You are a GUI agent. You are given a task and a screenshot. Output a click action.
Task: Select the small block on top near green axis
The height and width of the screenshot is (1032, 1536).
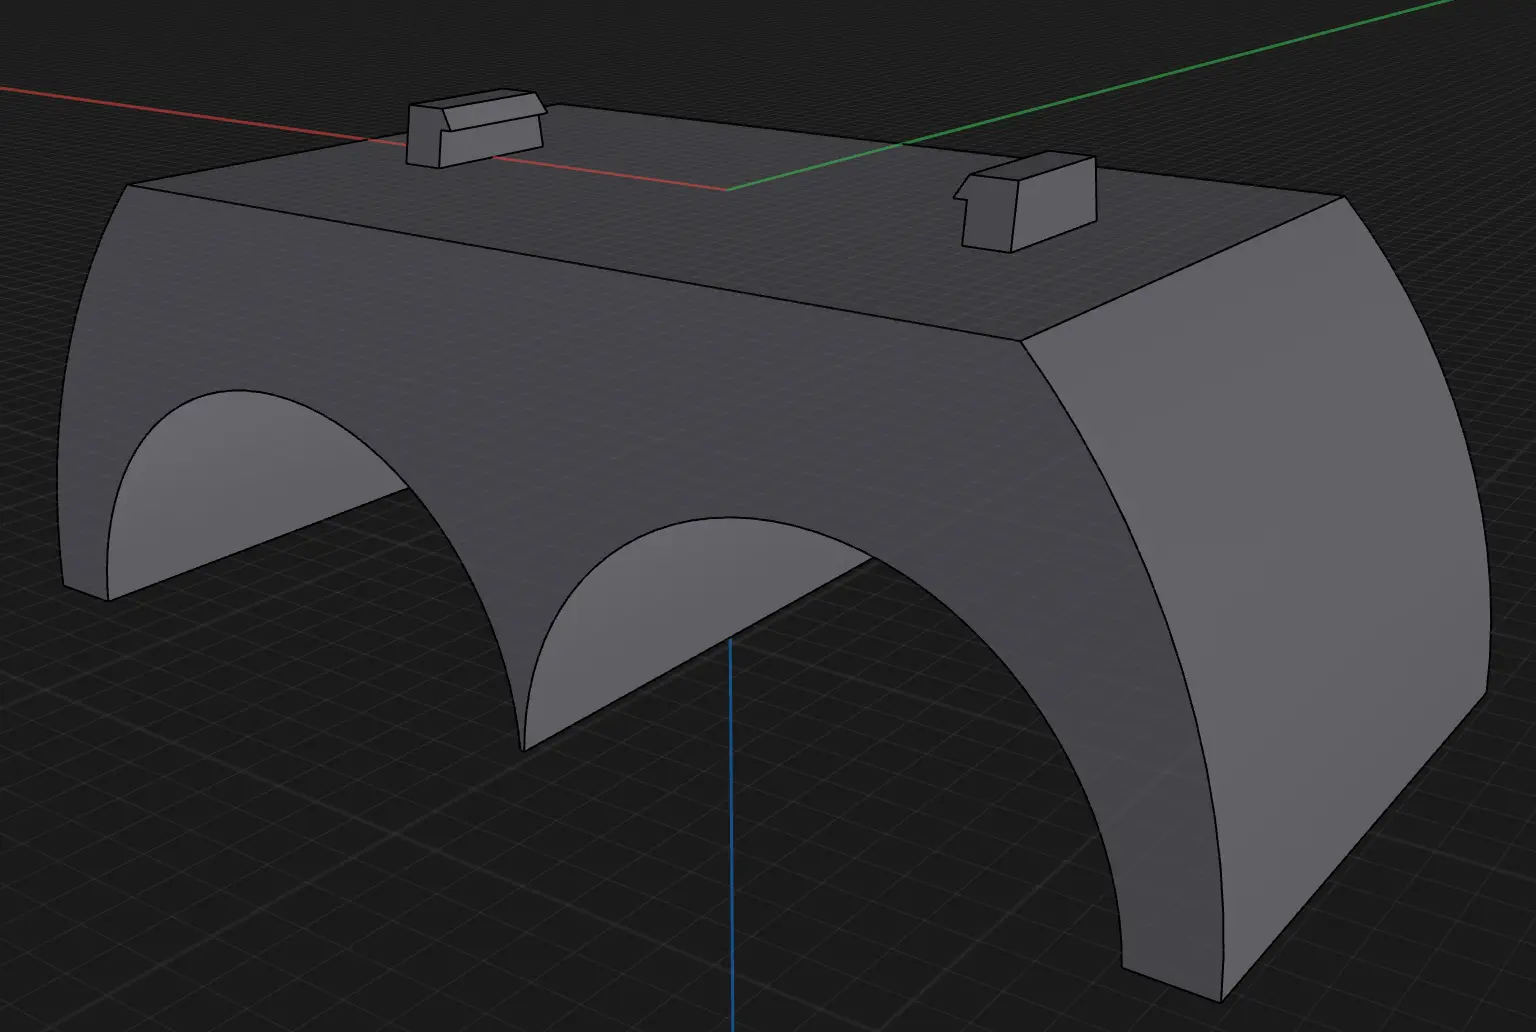[x=1026, y=201]
